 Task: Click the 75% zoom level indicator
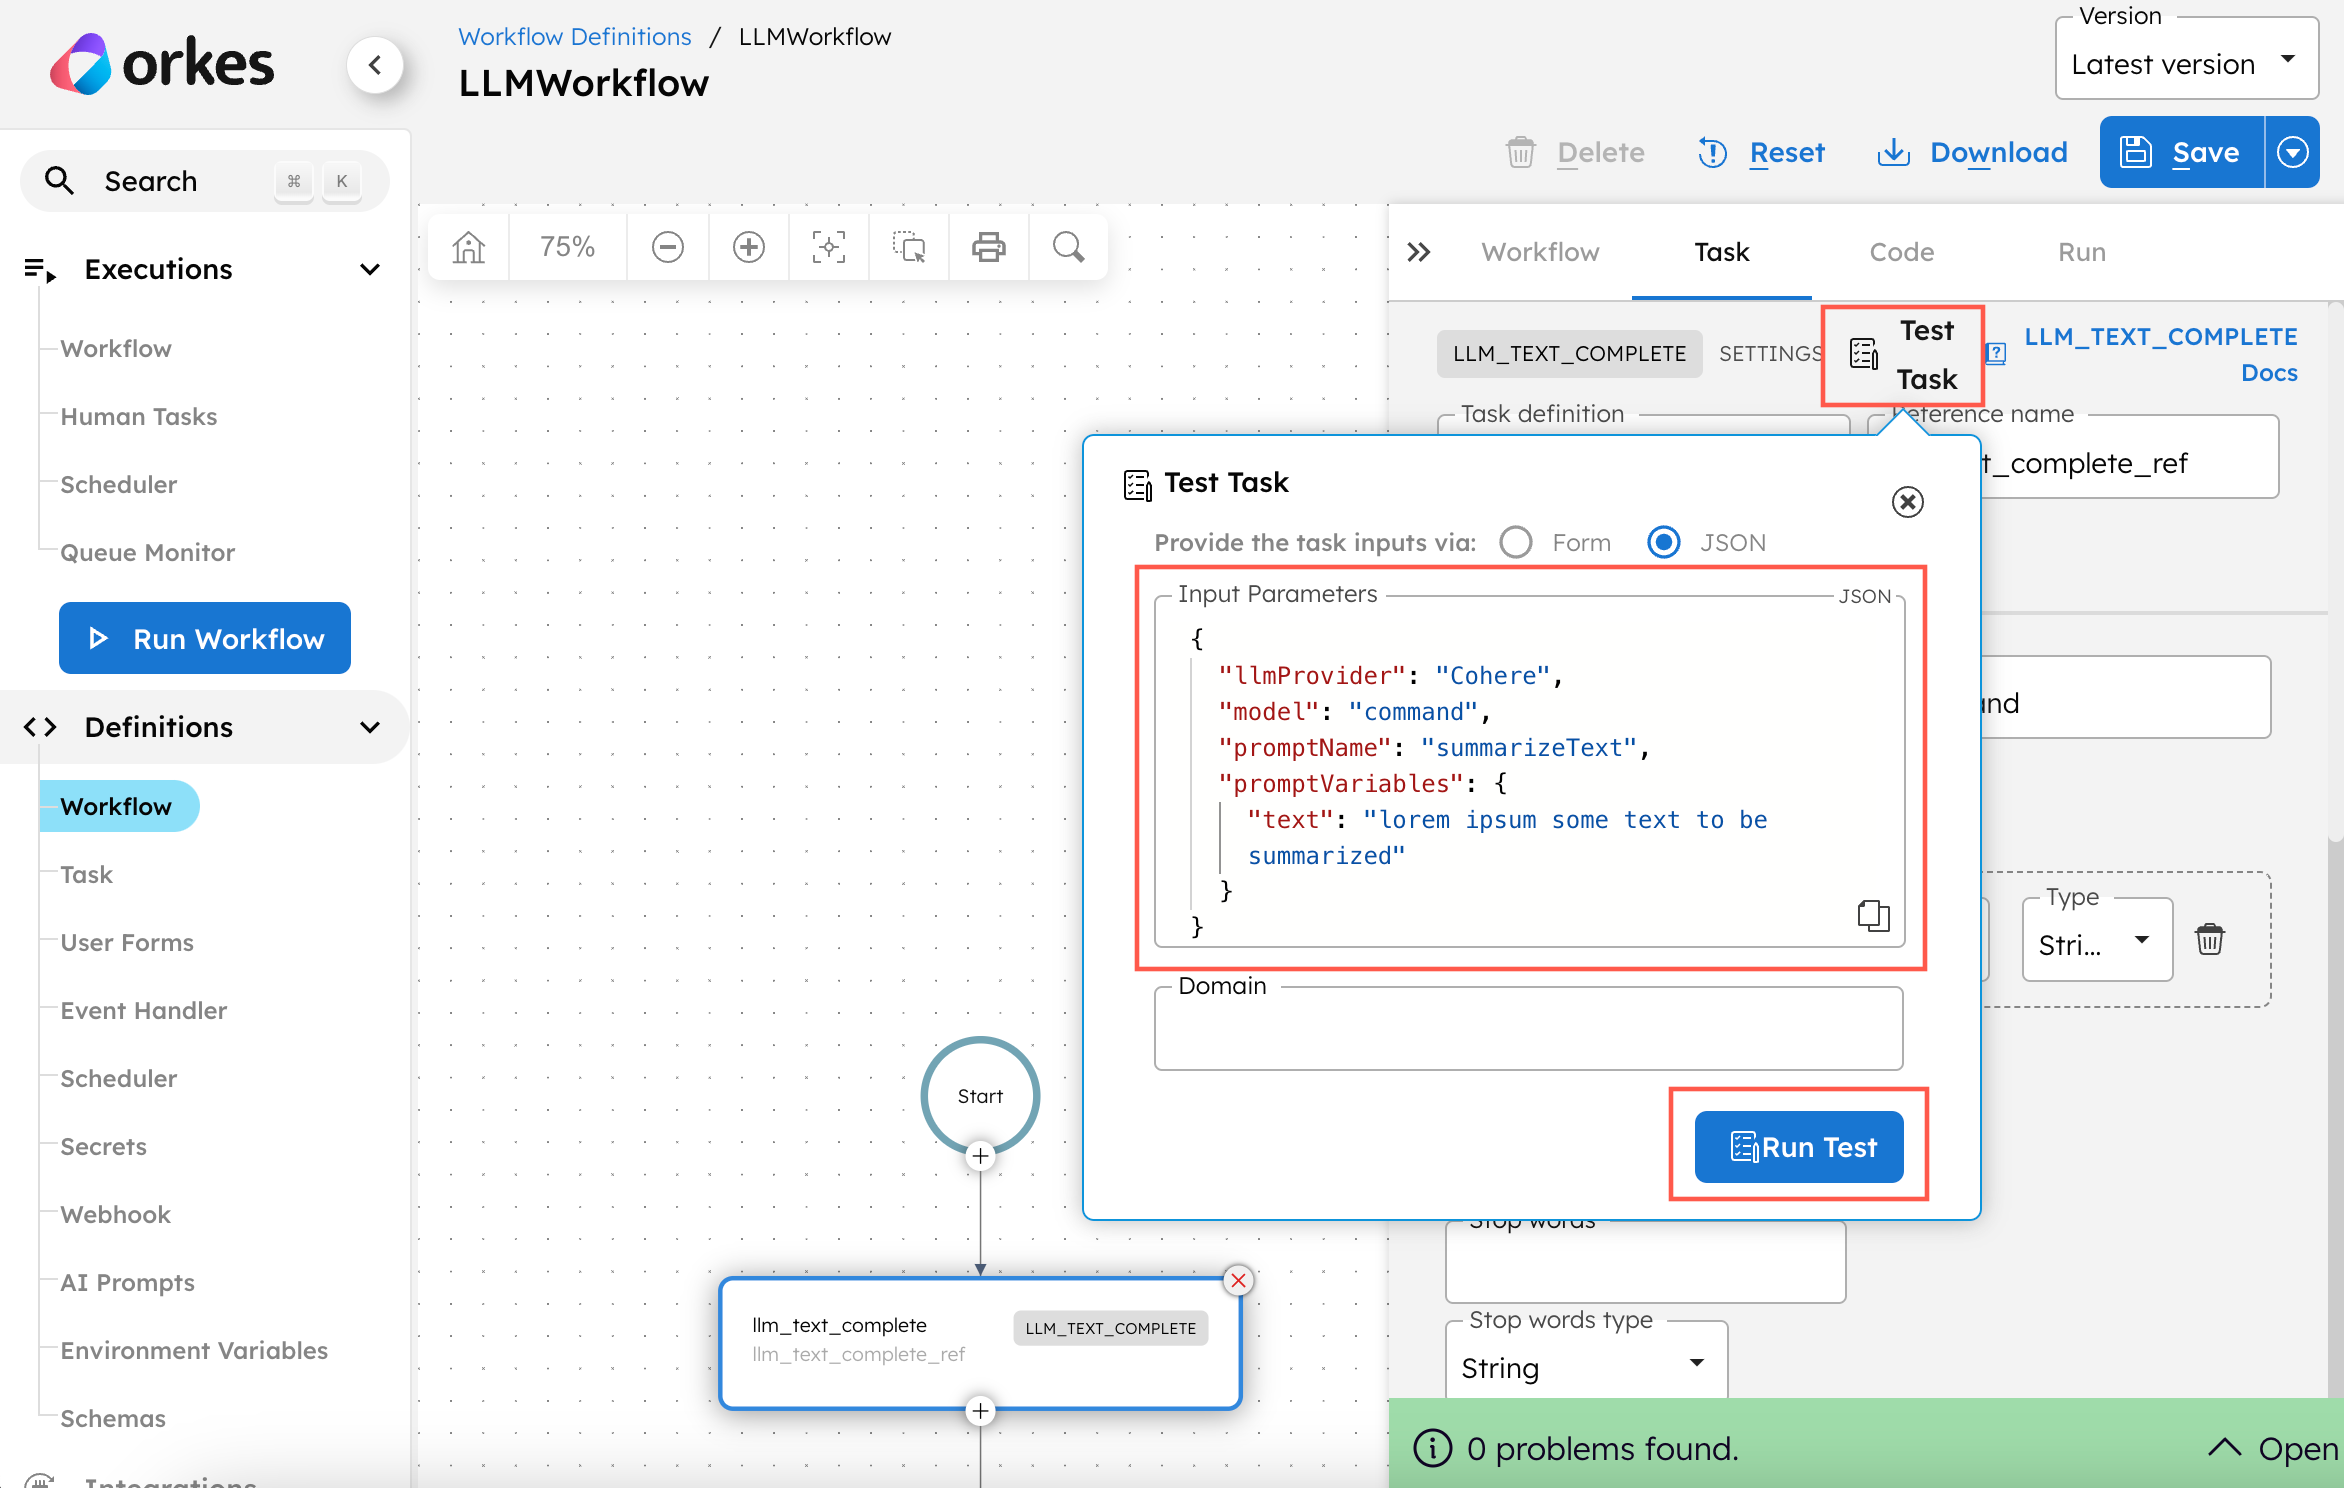click(x=568, y=247)
